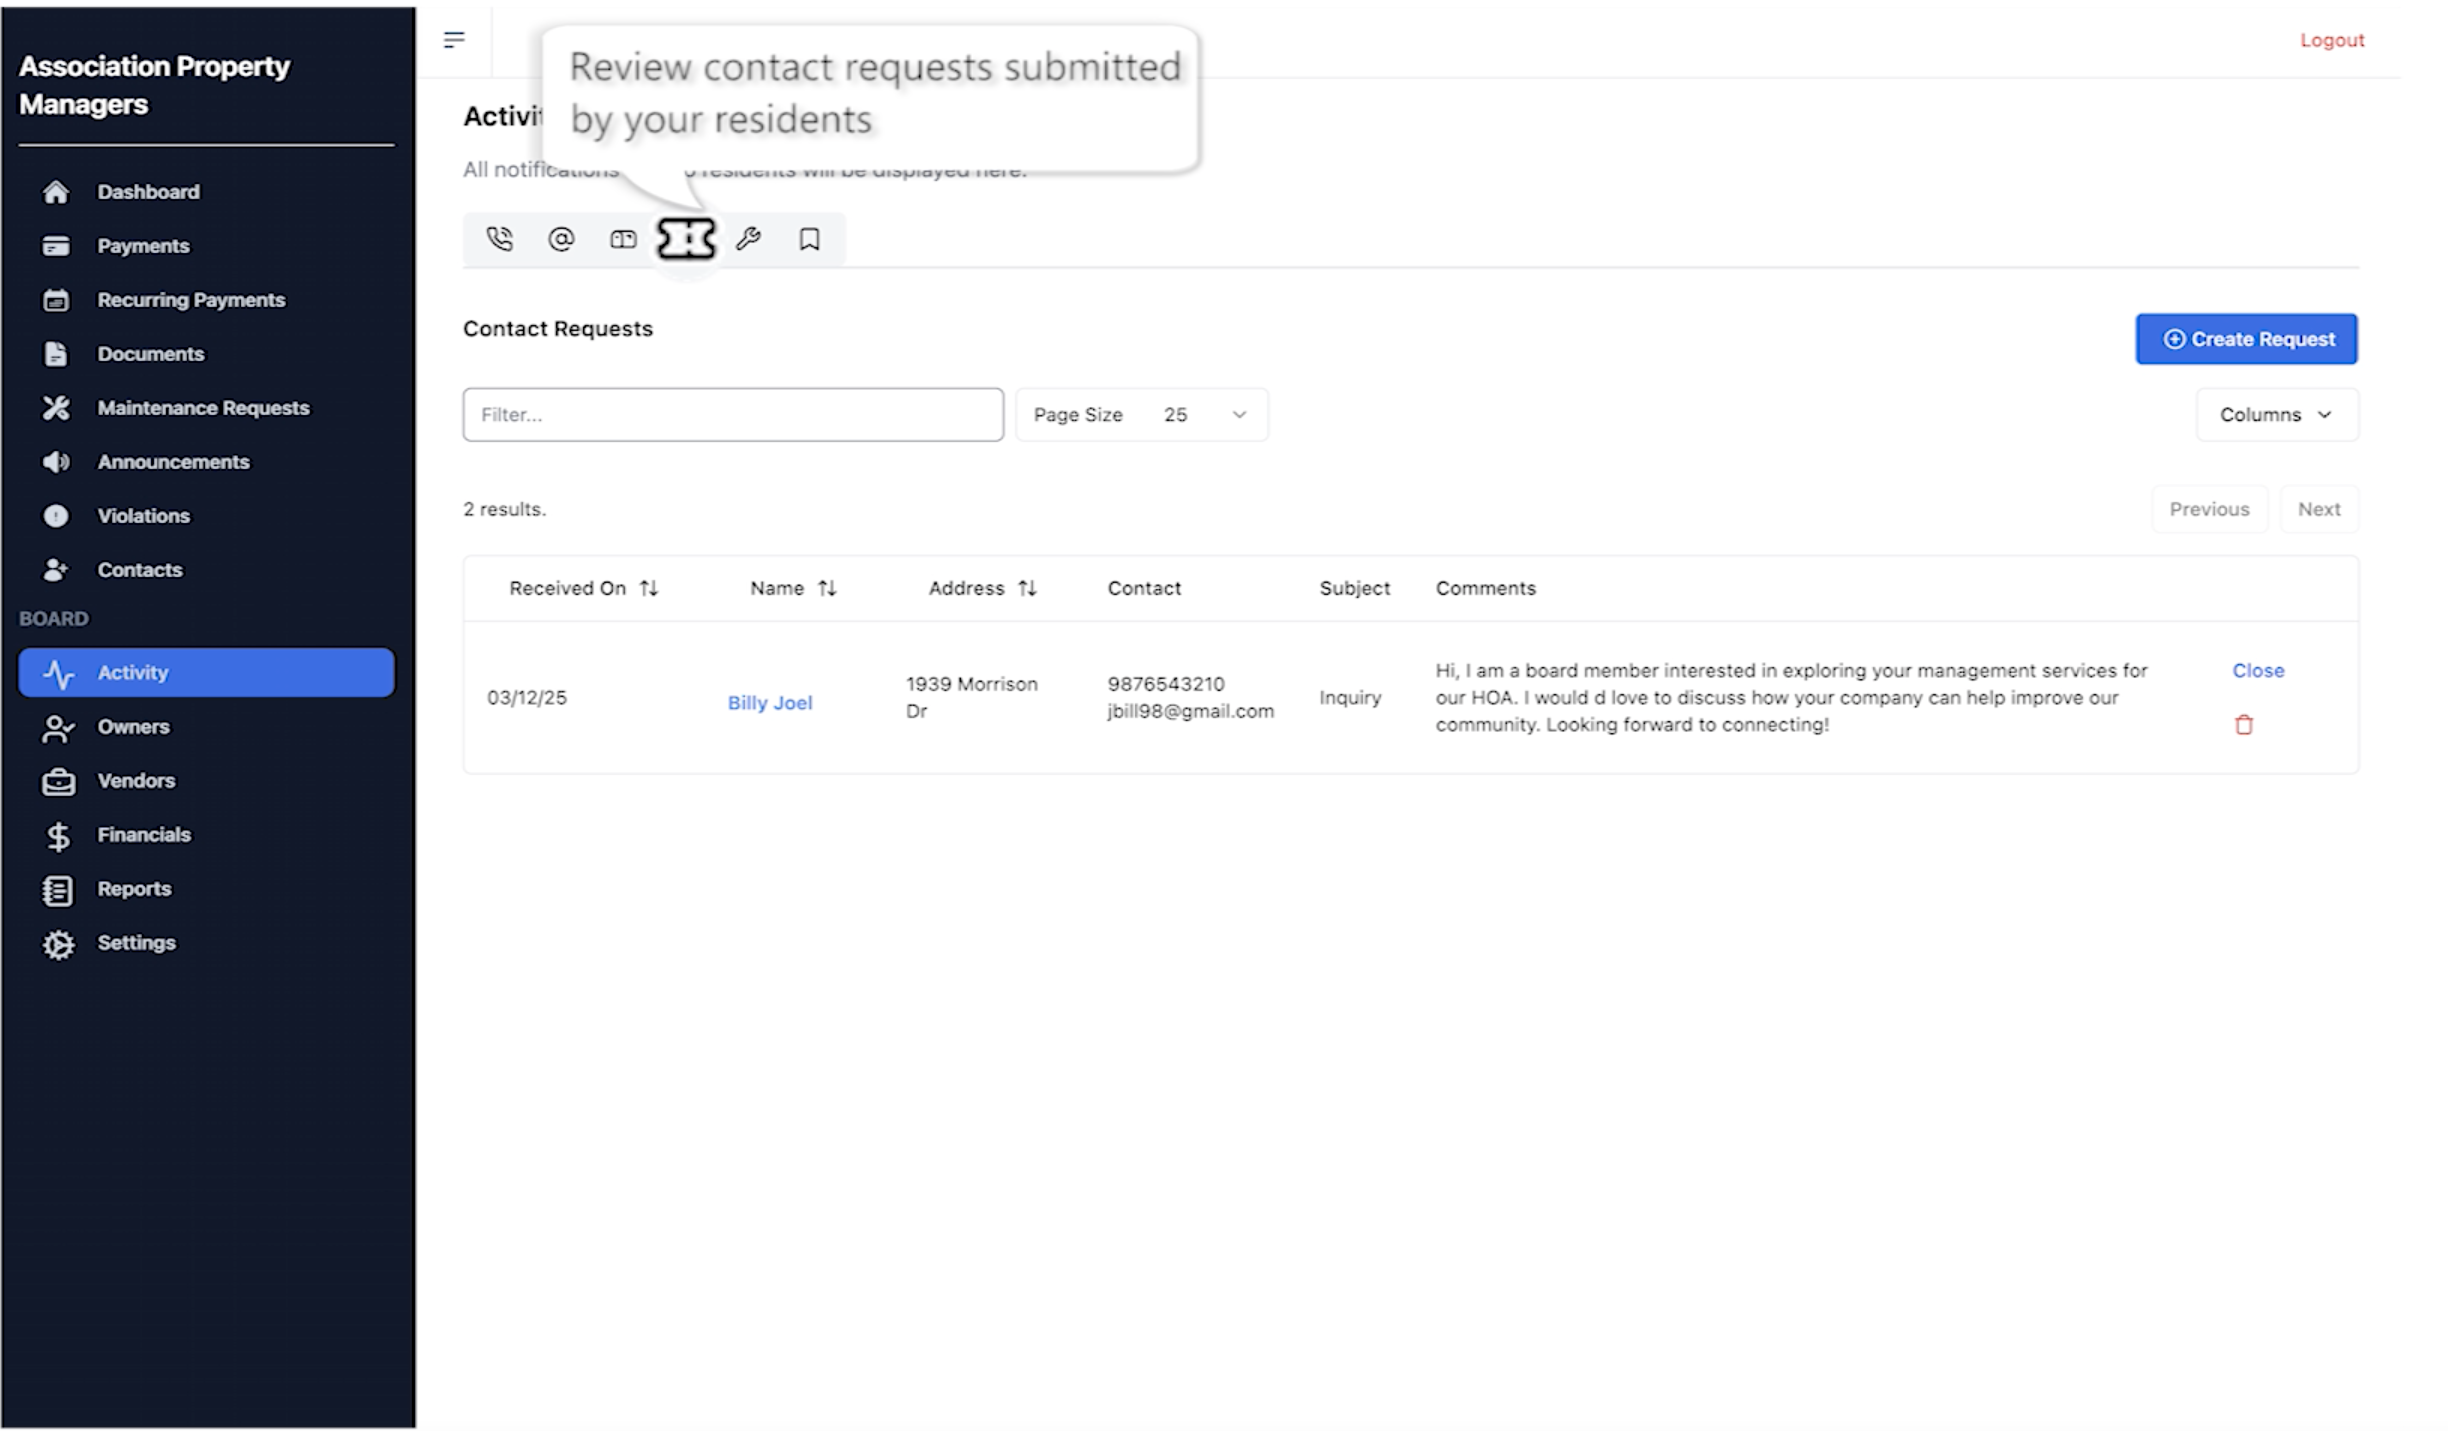Viewport: 2448px width, 1431px height.
Task: Click the Logout link
Action: pos(2331,40)
